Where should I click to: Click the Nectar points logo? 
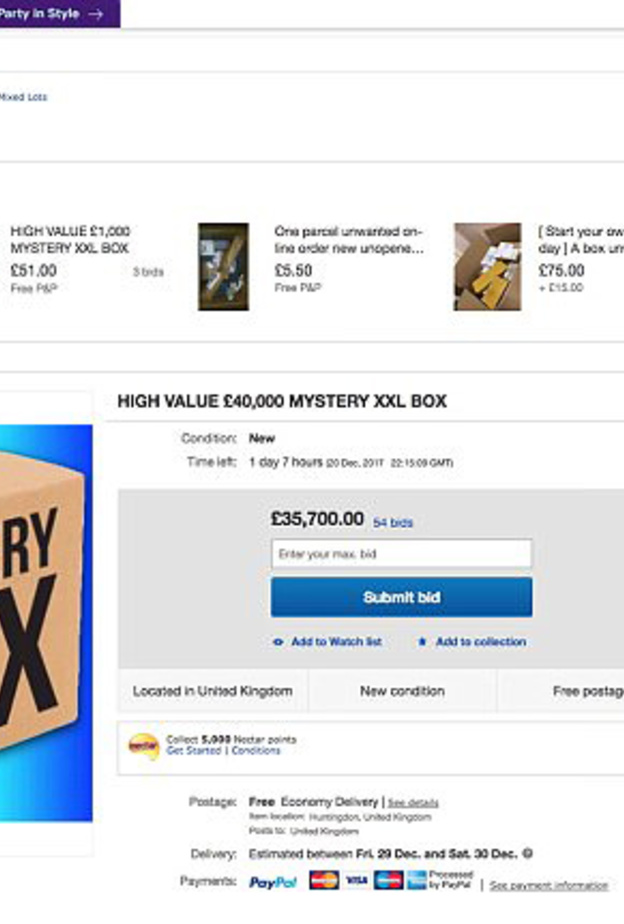click(143, 746)
